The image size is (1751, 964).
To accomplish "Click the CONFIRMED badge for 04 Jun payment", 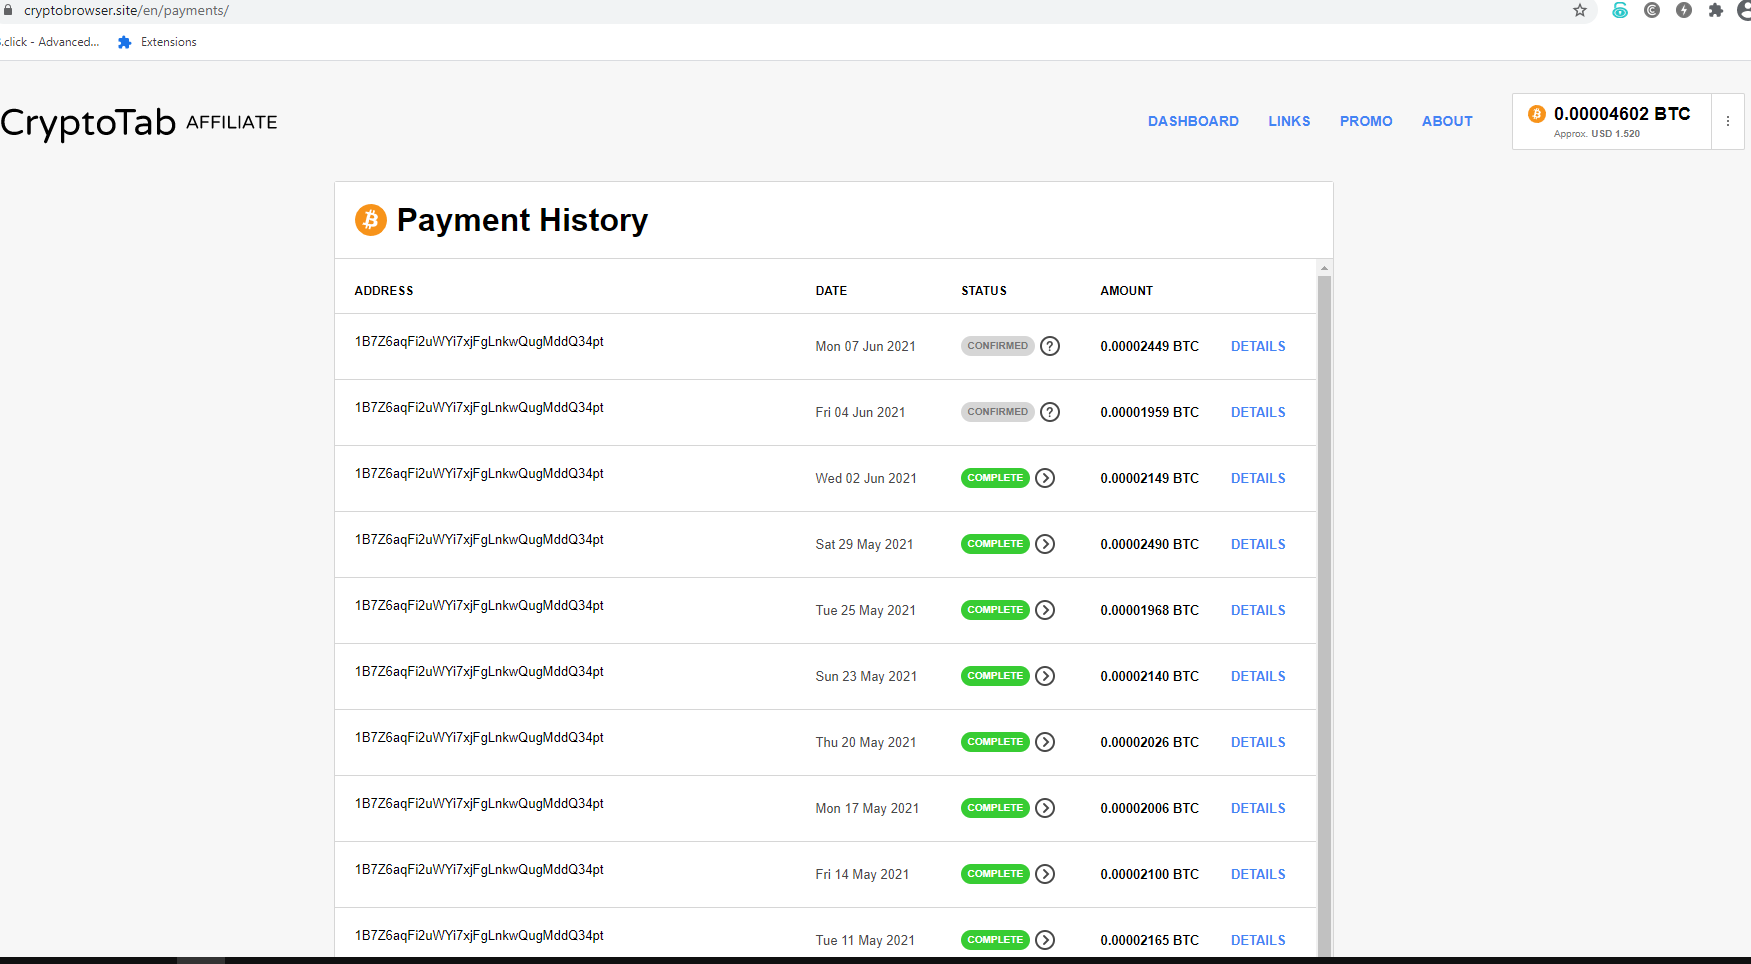I will [x=997, y=412].
